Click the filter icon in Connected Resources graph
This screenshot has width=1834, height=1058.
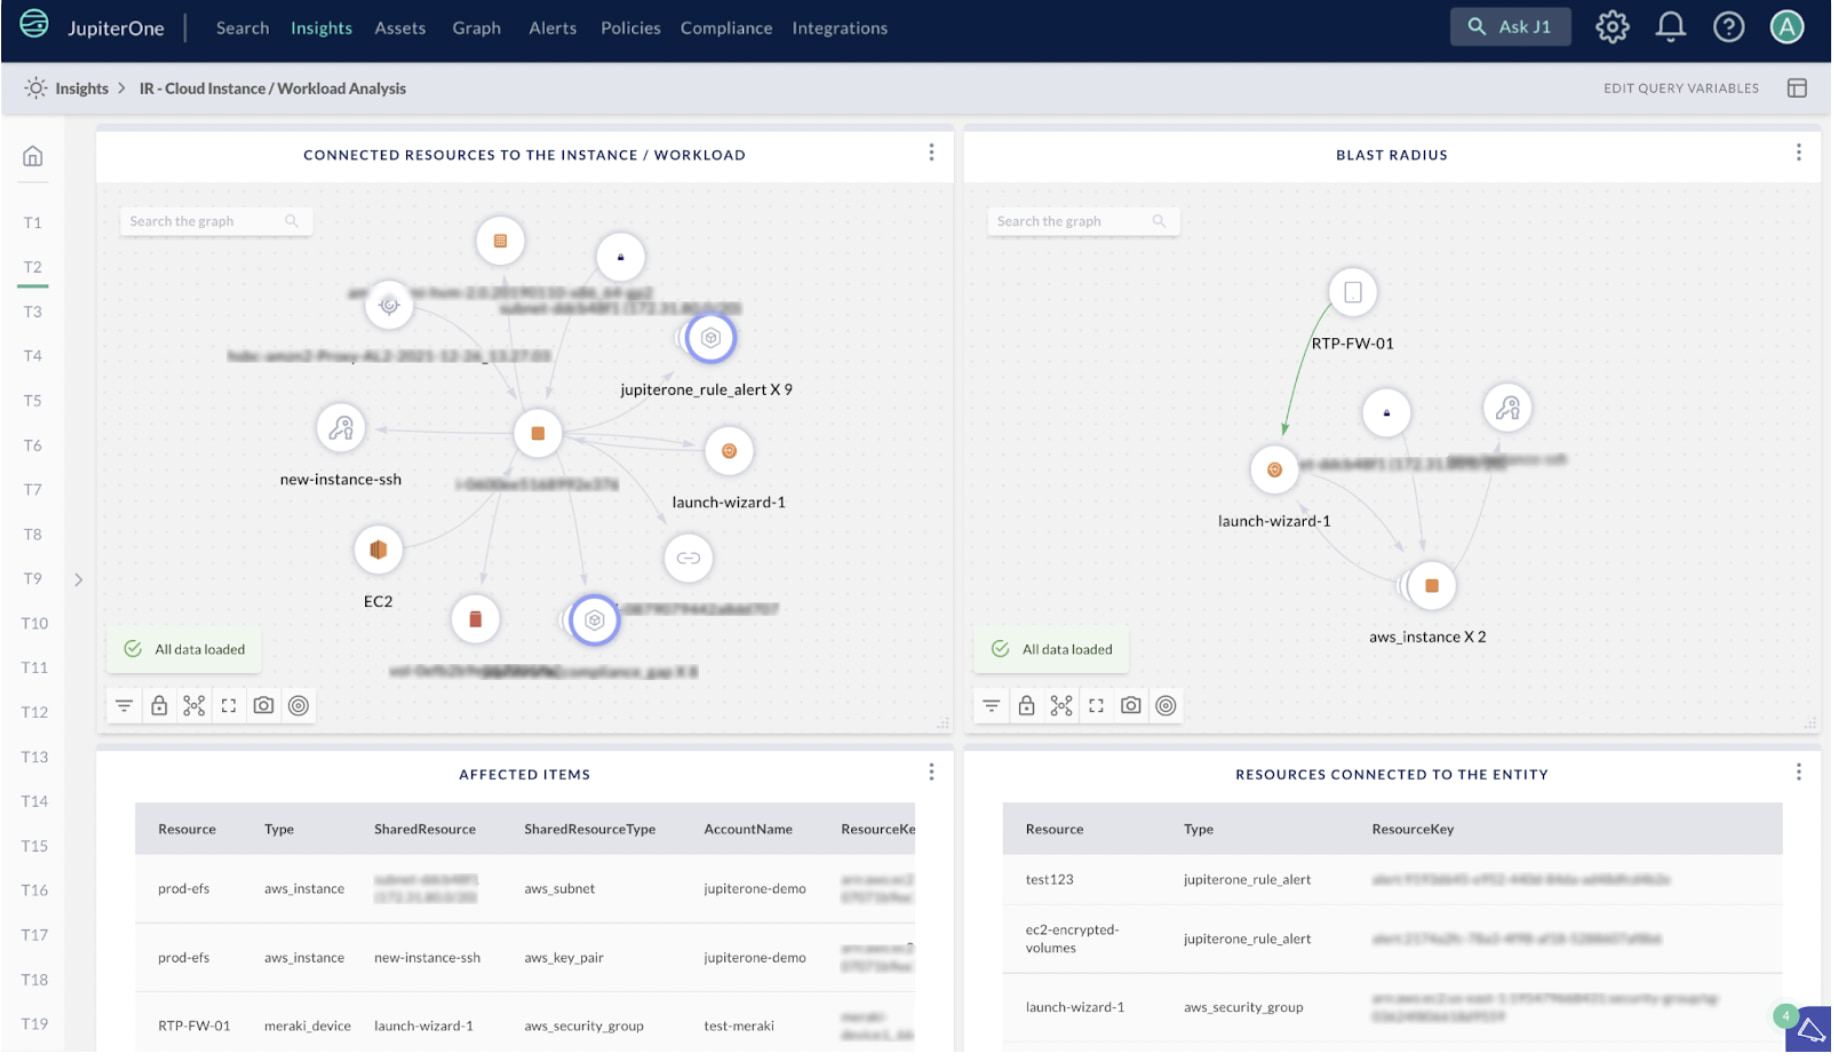(124, 706)
